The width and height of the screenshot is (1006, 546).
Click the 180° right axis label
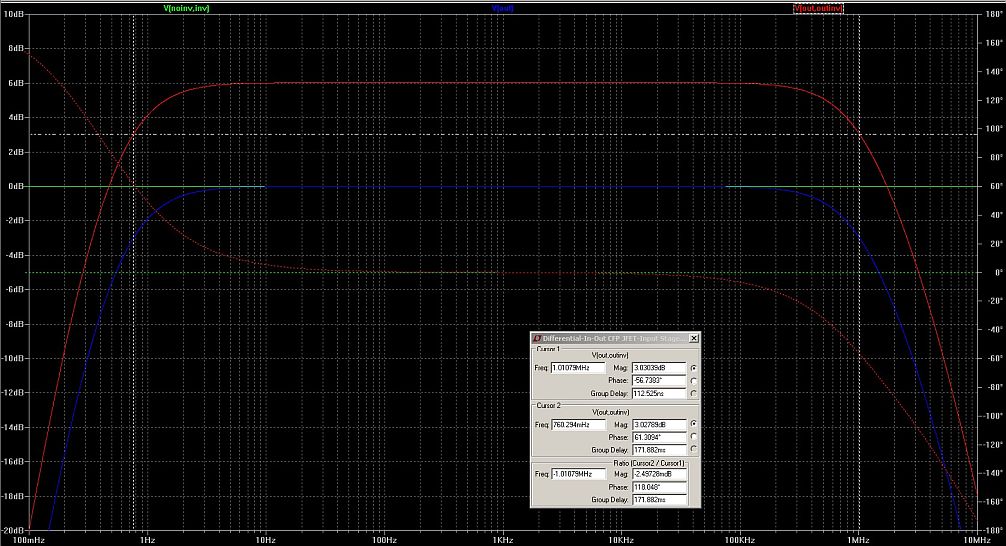pyautogui.click(x=994, y=14)
